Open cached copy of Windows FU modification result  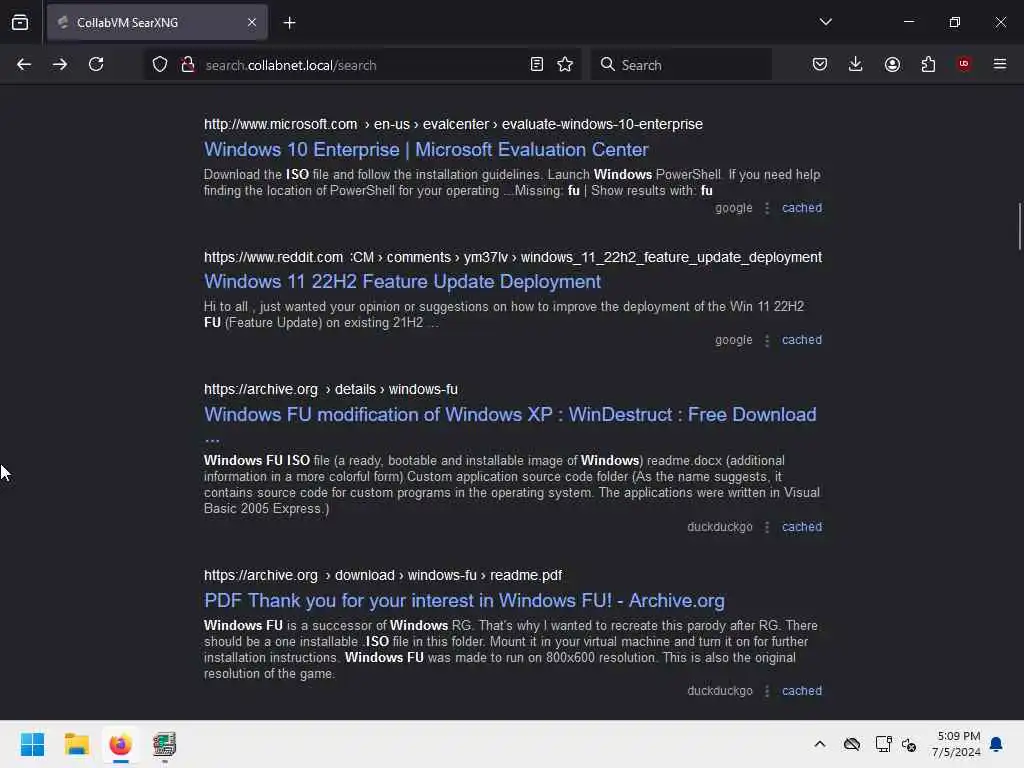pyautogui.click(x=802, y=526)
